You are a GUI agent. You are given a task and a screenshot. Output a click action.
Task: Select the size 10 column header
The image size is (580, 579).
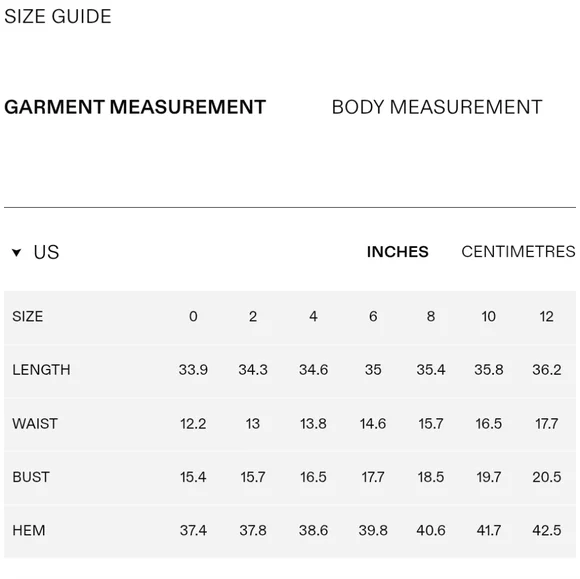[489, 317]
